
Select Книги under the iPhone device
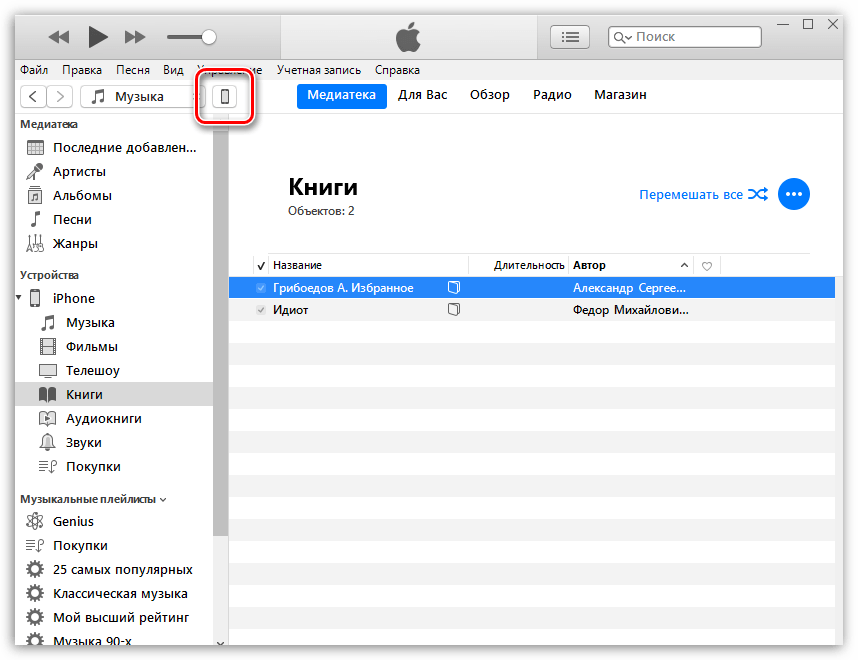(114, 395)
